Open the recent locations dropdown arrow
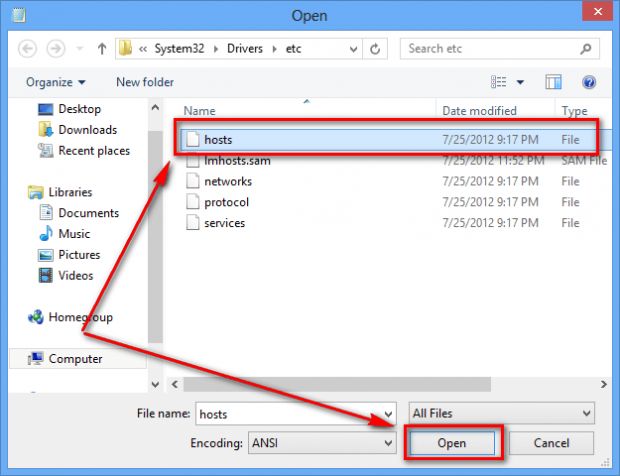Screen dimensions: 620x476 (79, 49)
